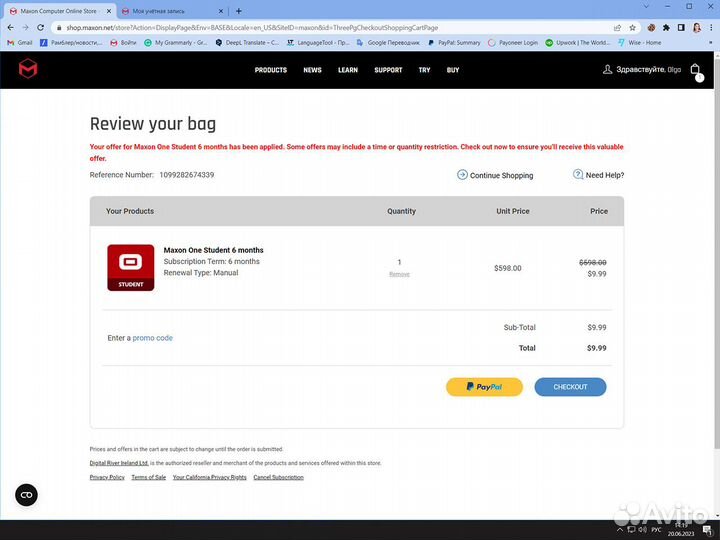Viewport: 720px width, 540px height.
Task: Open the Cancel Subscription link
Action: pyautogui.click(x=278, y=478)
